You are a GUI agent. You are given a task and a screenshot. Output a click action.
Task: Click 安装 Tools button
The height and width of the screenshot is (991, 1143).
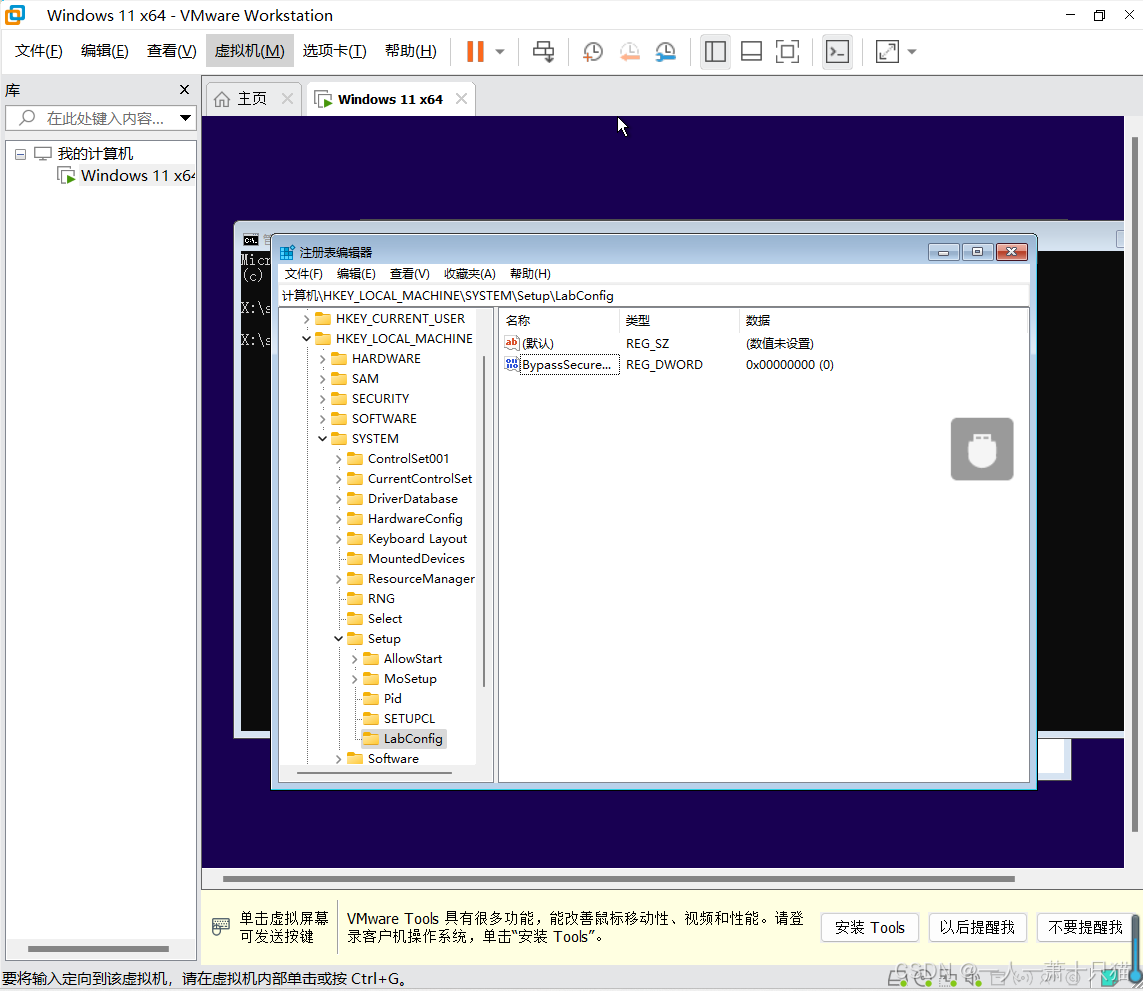tap(870, 928)
